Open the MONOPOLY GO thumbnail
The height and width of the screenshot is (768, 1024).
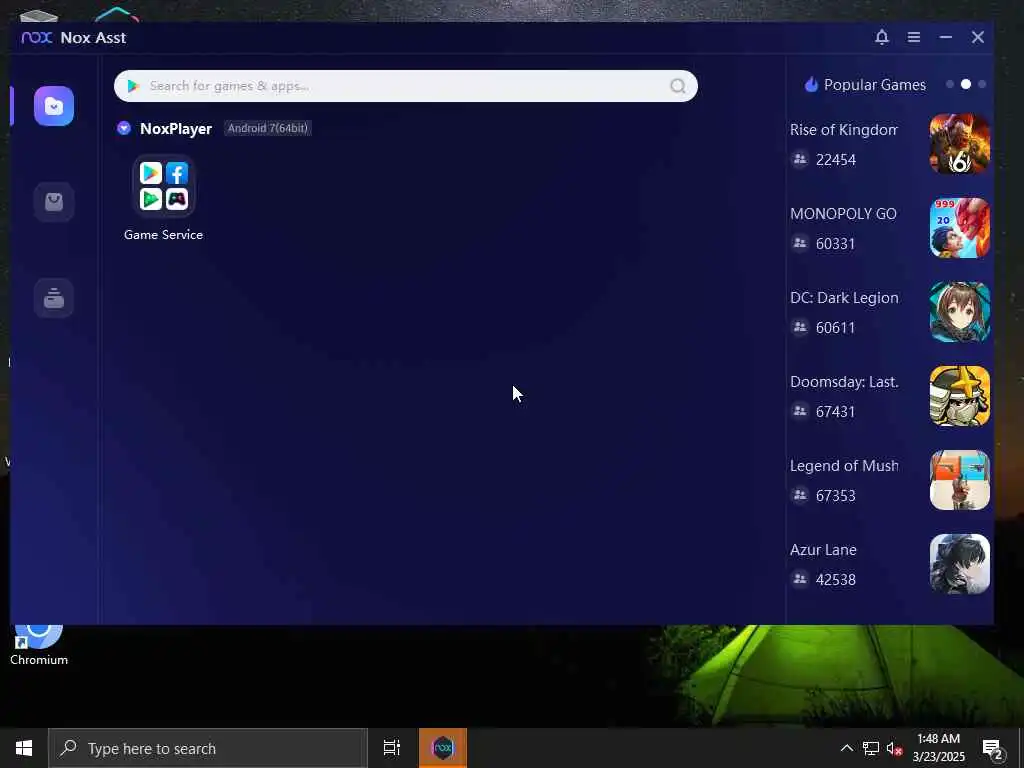point(959,228)
